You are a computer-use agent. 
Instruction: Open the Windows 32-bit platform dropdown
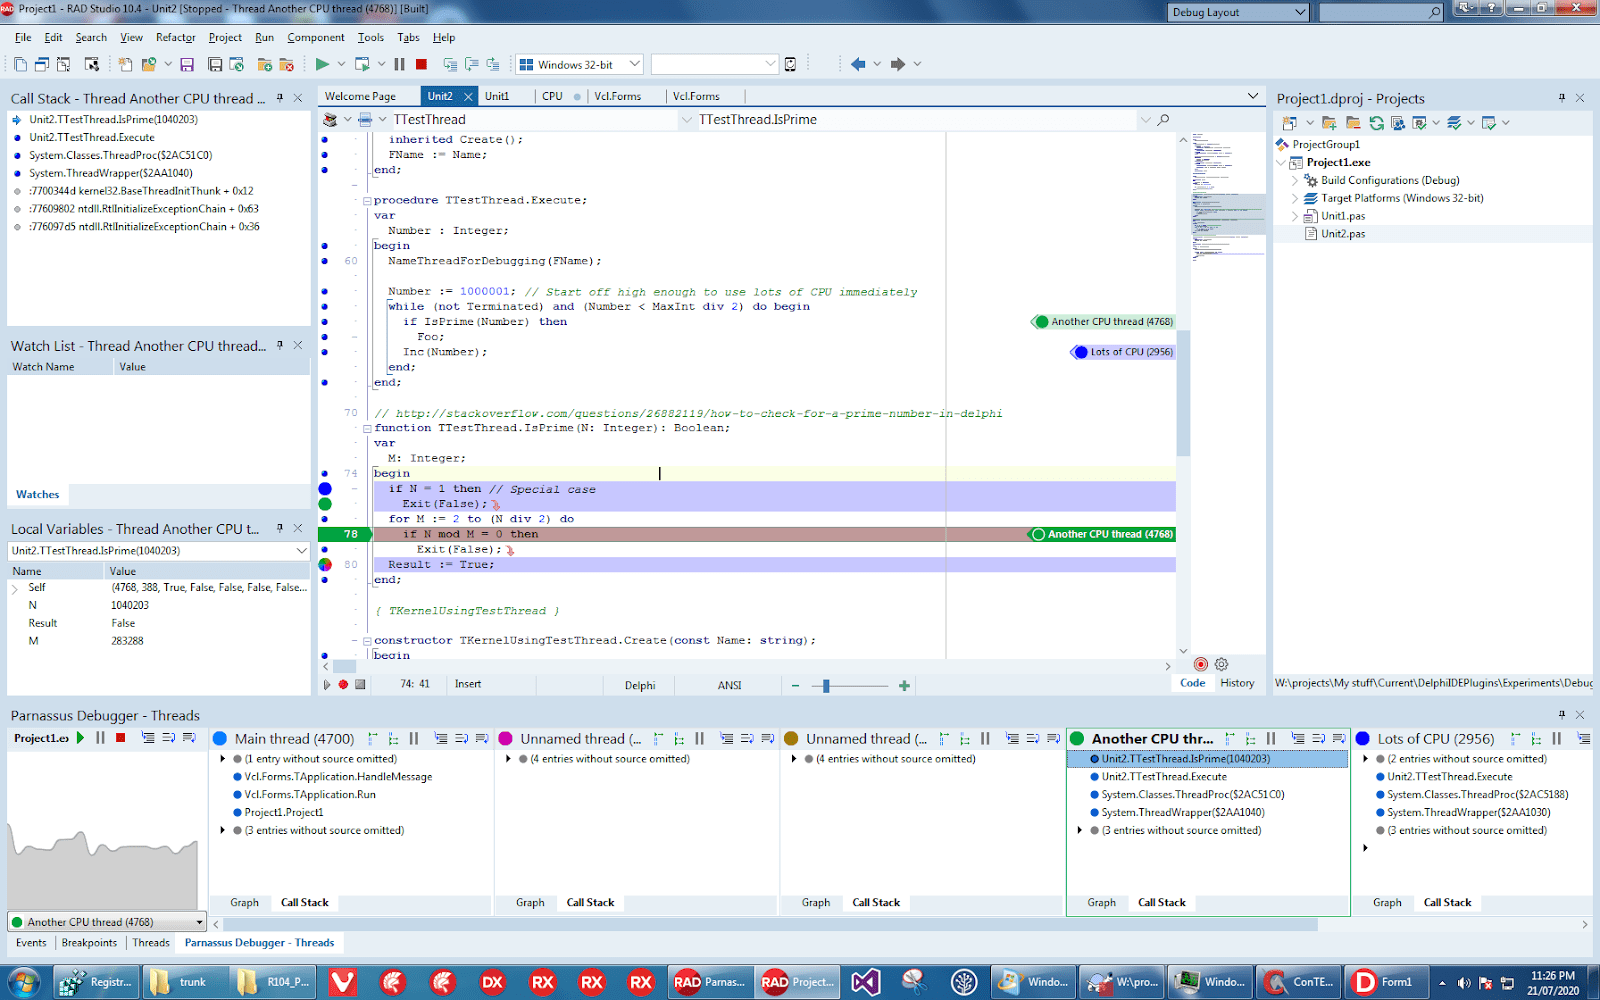point(634,64)
